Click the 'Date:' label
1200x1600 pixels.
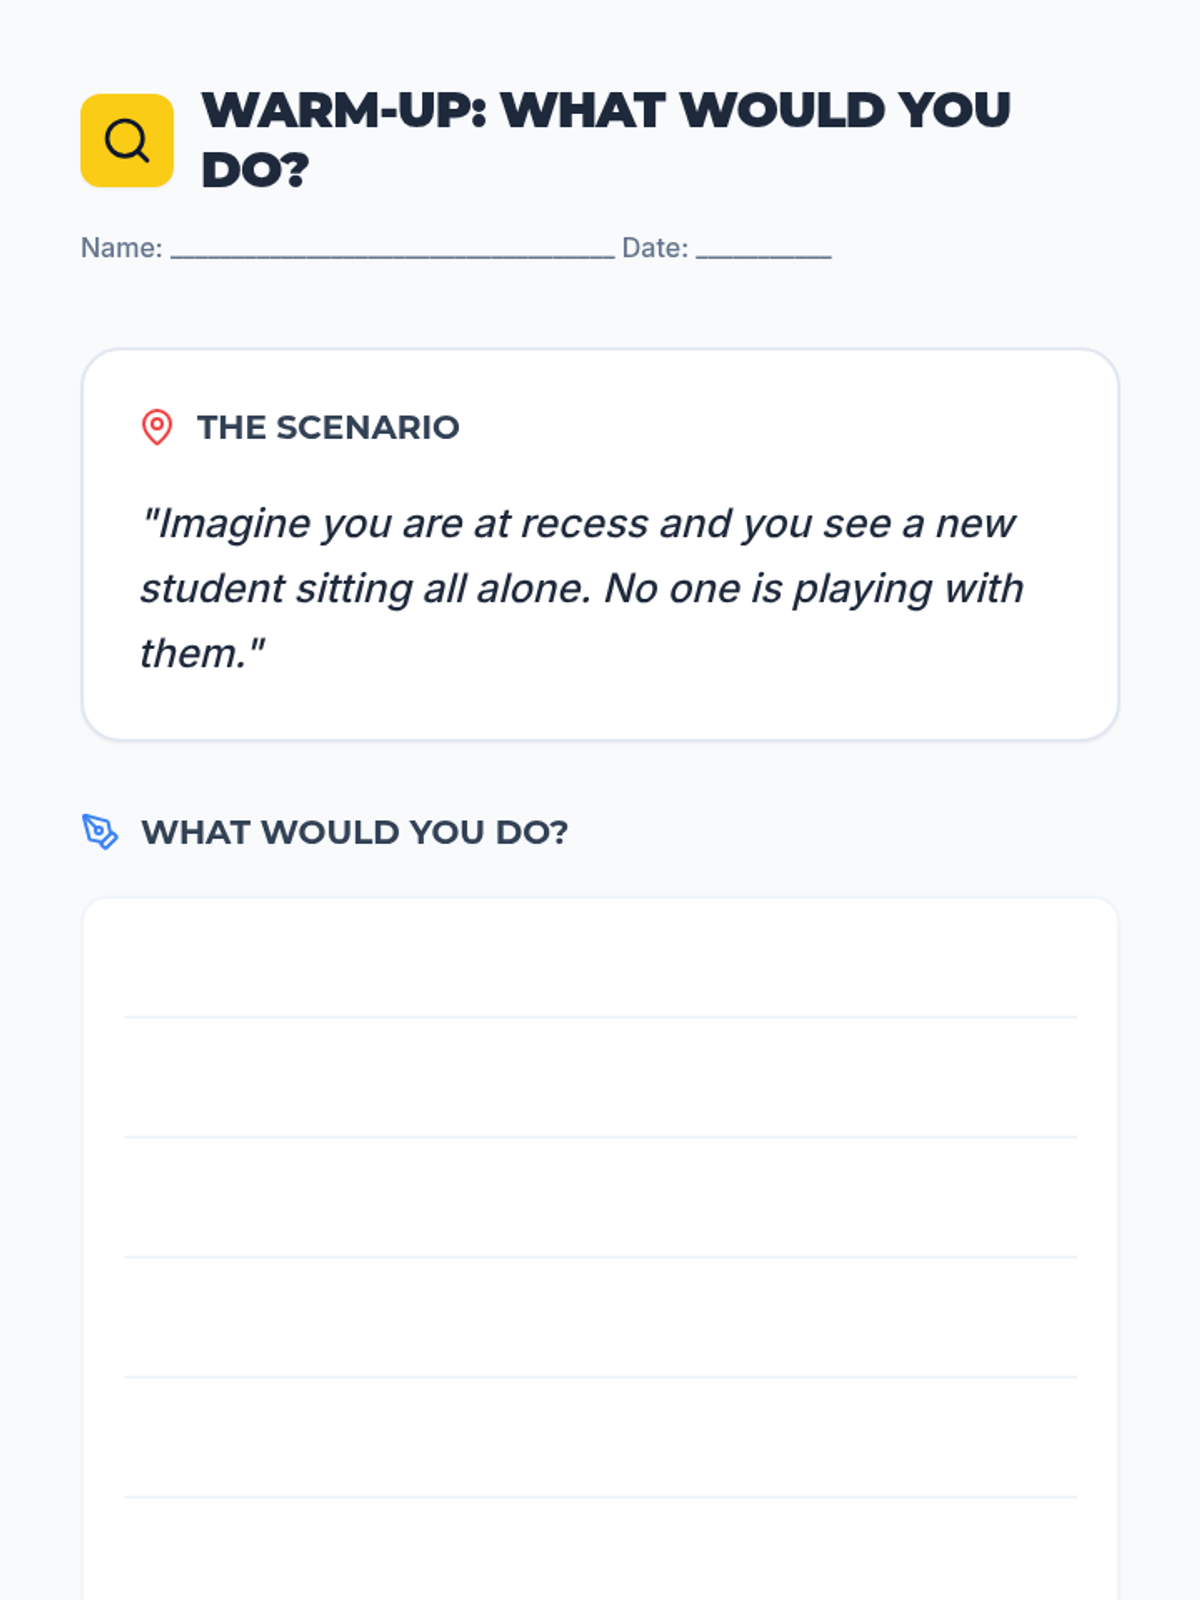coord(655,248)
